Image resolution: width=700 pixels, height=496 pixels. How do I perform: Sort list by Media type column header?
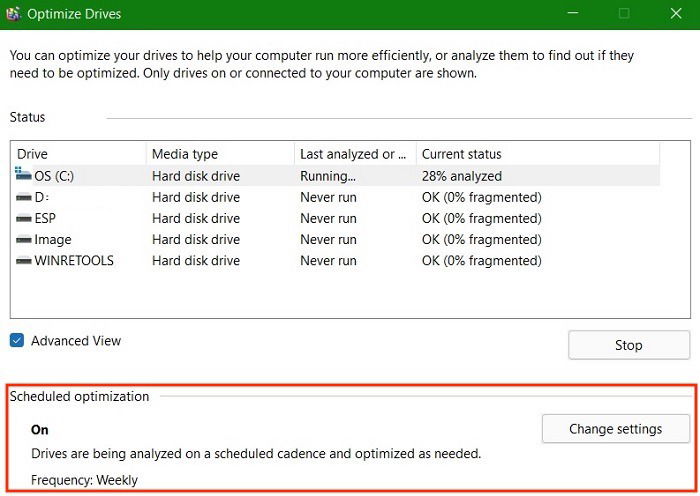coord(220,154)
